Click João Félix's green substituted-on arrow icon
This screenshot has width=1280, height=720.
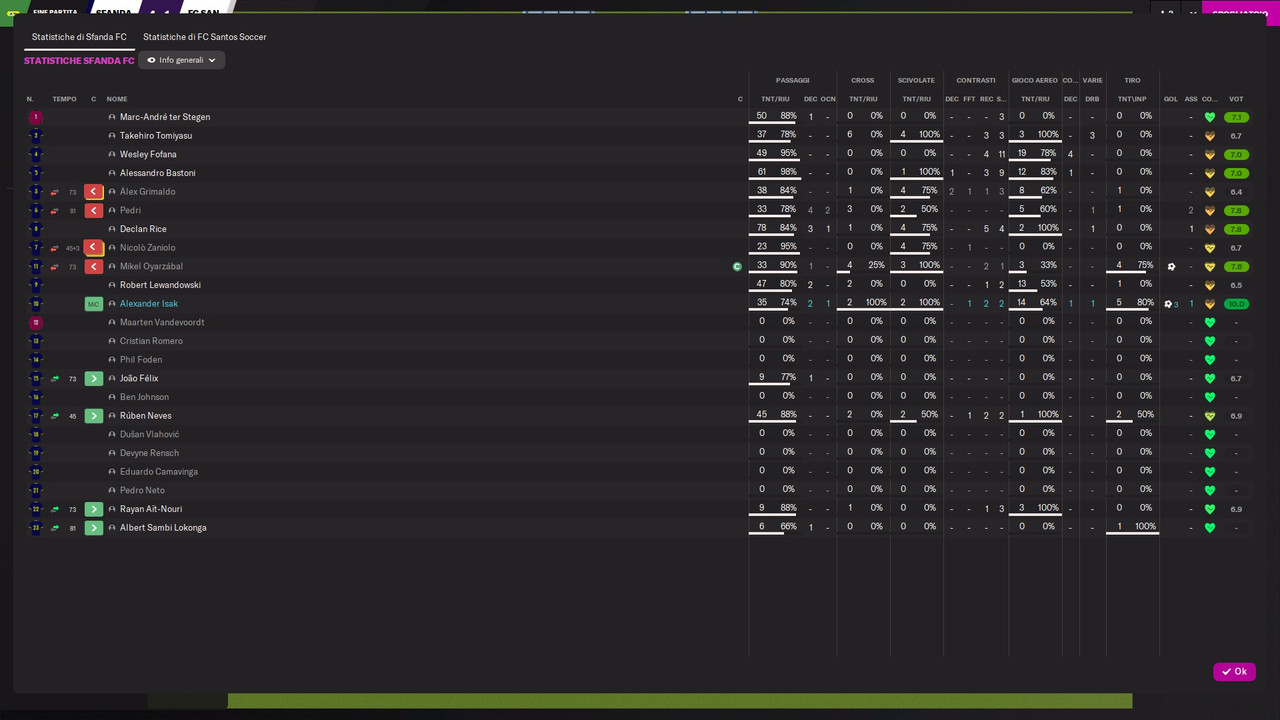pos(94,379)
